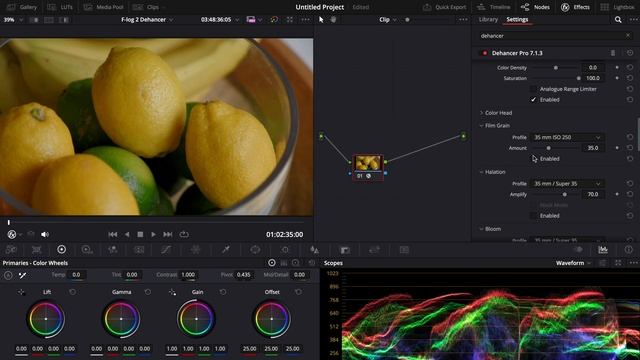Open node editor three-dot options menu
The height and width of the screenshot is (360, 640).
[463, 20]
